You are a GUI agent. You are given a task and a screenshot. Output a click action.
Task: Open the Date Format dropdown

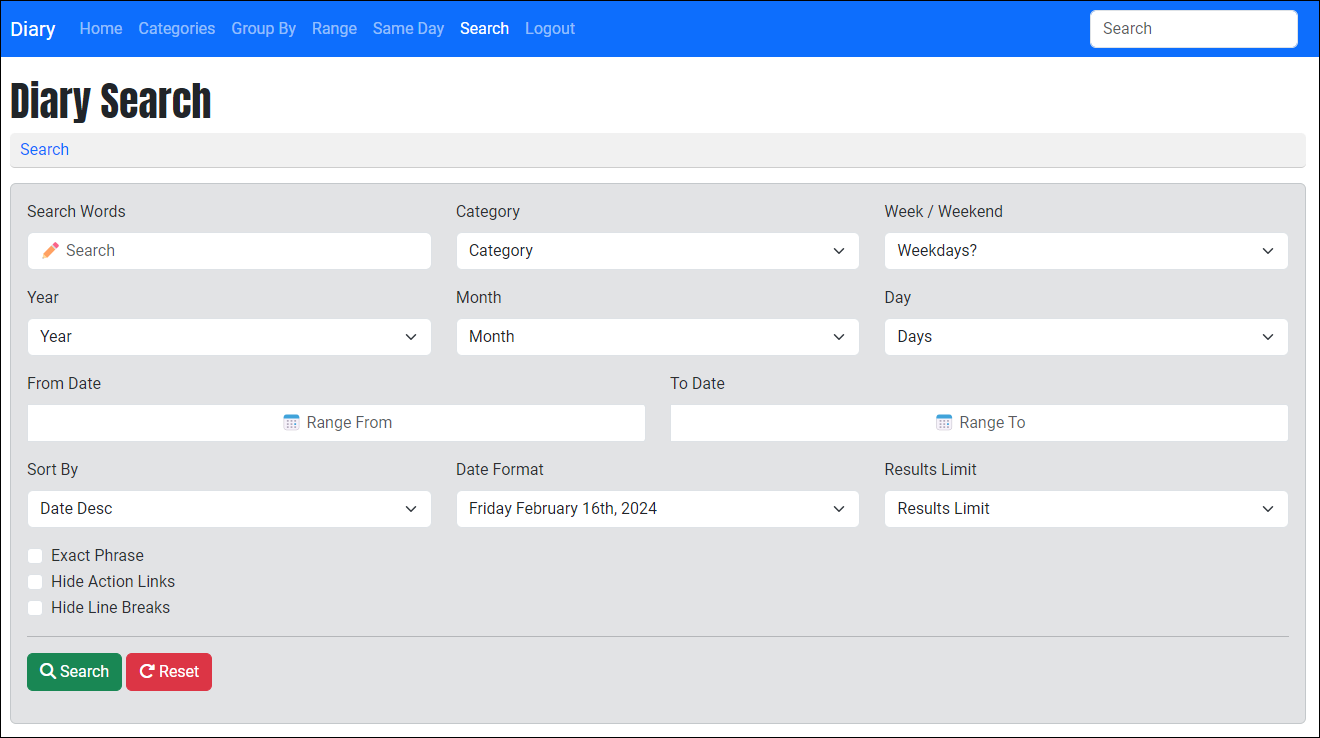(657, 509)
